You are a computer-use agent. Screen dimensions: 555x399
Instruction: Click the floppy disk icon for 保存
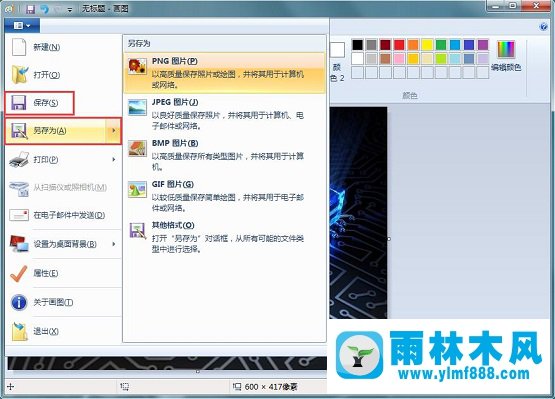click(19, 103)
